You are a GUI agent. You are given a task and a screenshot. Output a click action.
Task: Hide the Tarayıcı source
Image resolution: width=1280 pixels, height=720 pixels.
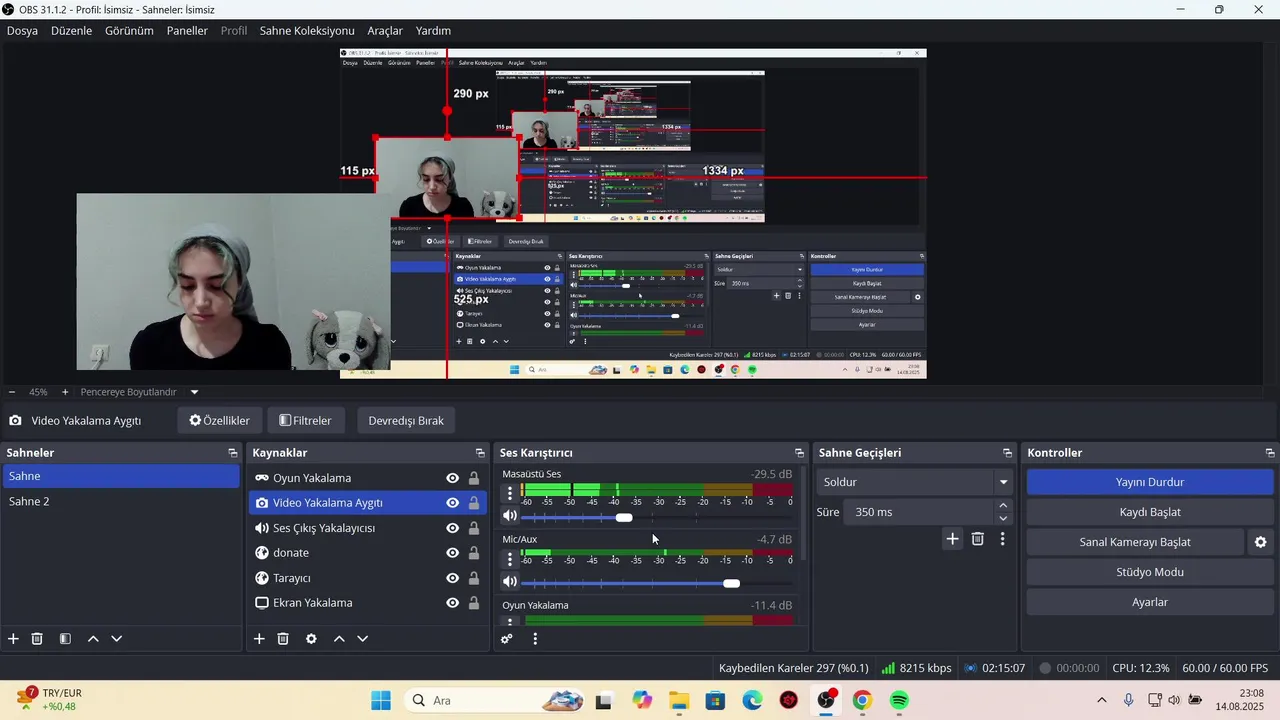click(453, 578)
